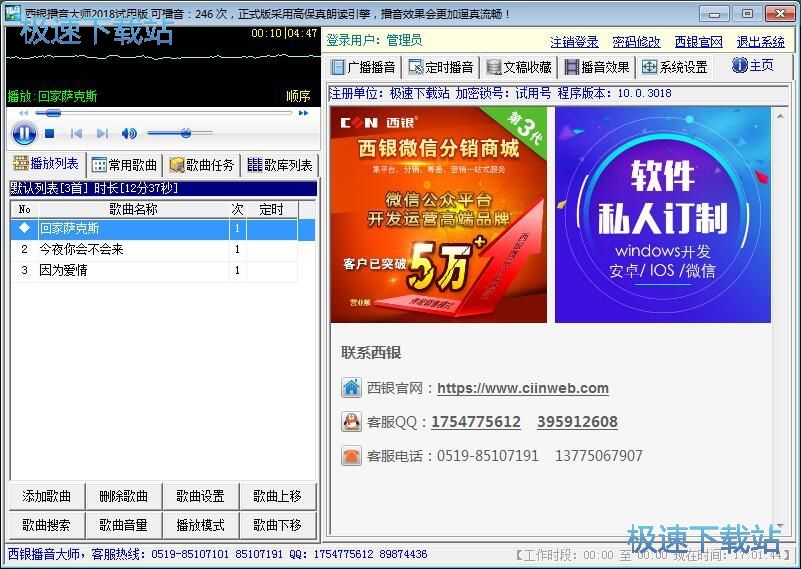Open the 歌库列表 tab
This screenshot has height=569, width=801.
point(279,165)
